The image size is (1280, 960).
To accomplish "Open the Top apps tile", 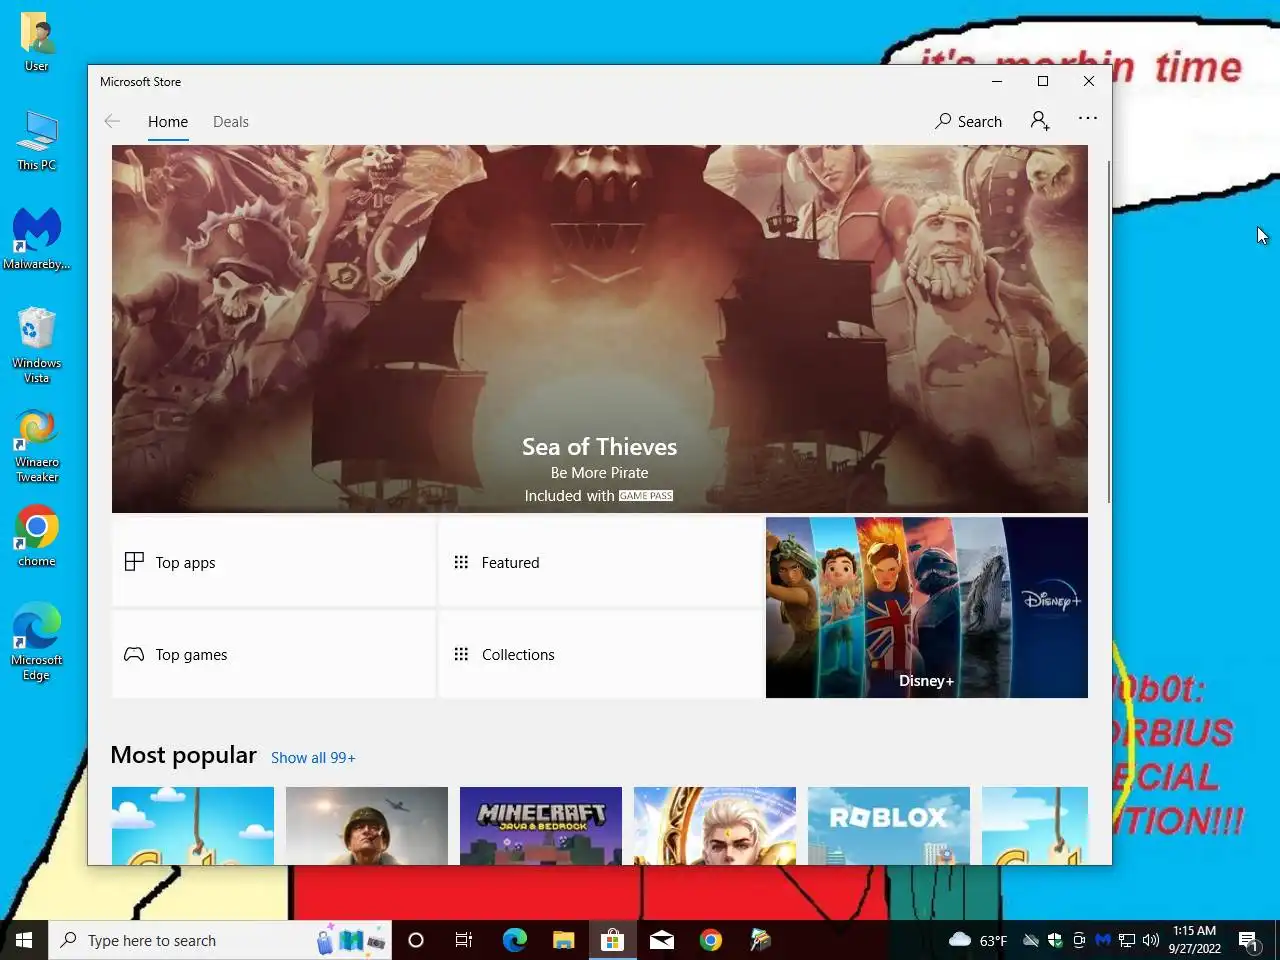I will point(274,562).
